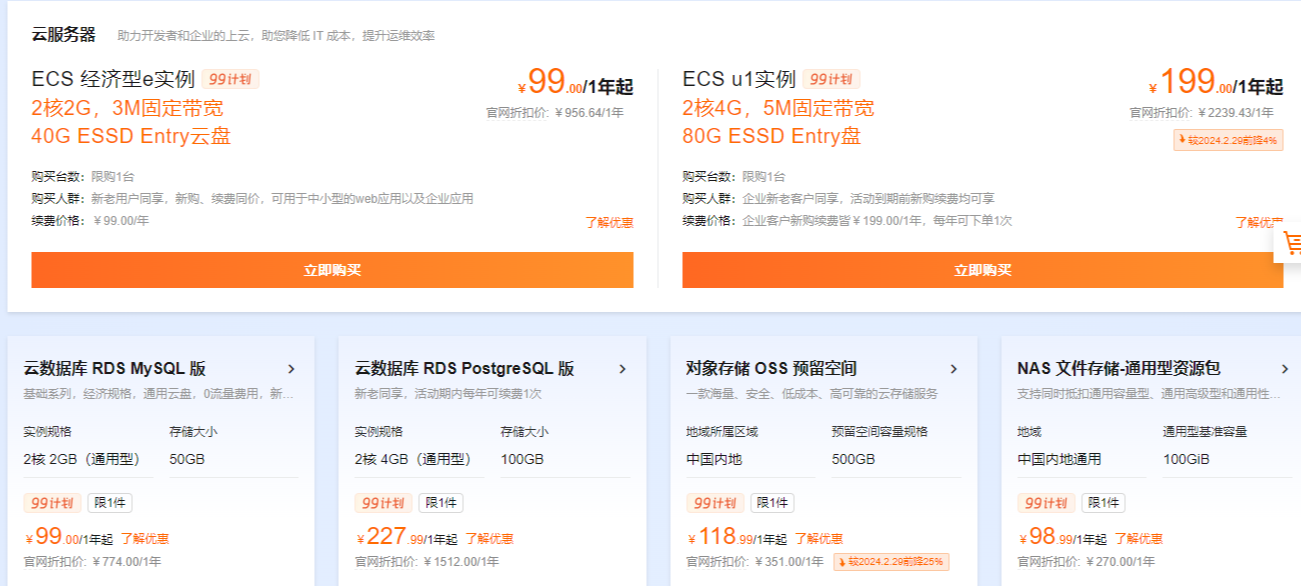The image size is (1301, 586).
Task: Click 官网折扣价 ¥2239.43/1年 text
Action: (x=1202, y=113)
